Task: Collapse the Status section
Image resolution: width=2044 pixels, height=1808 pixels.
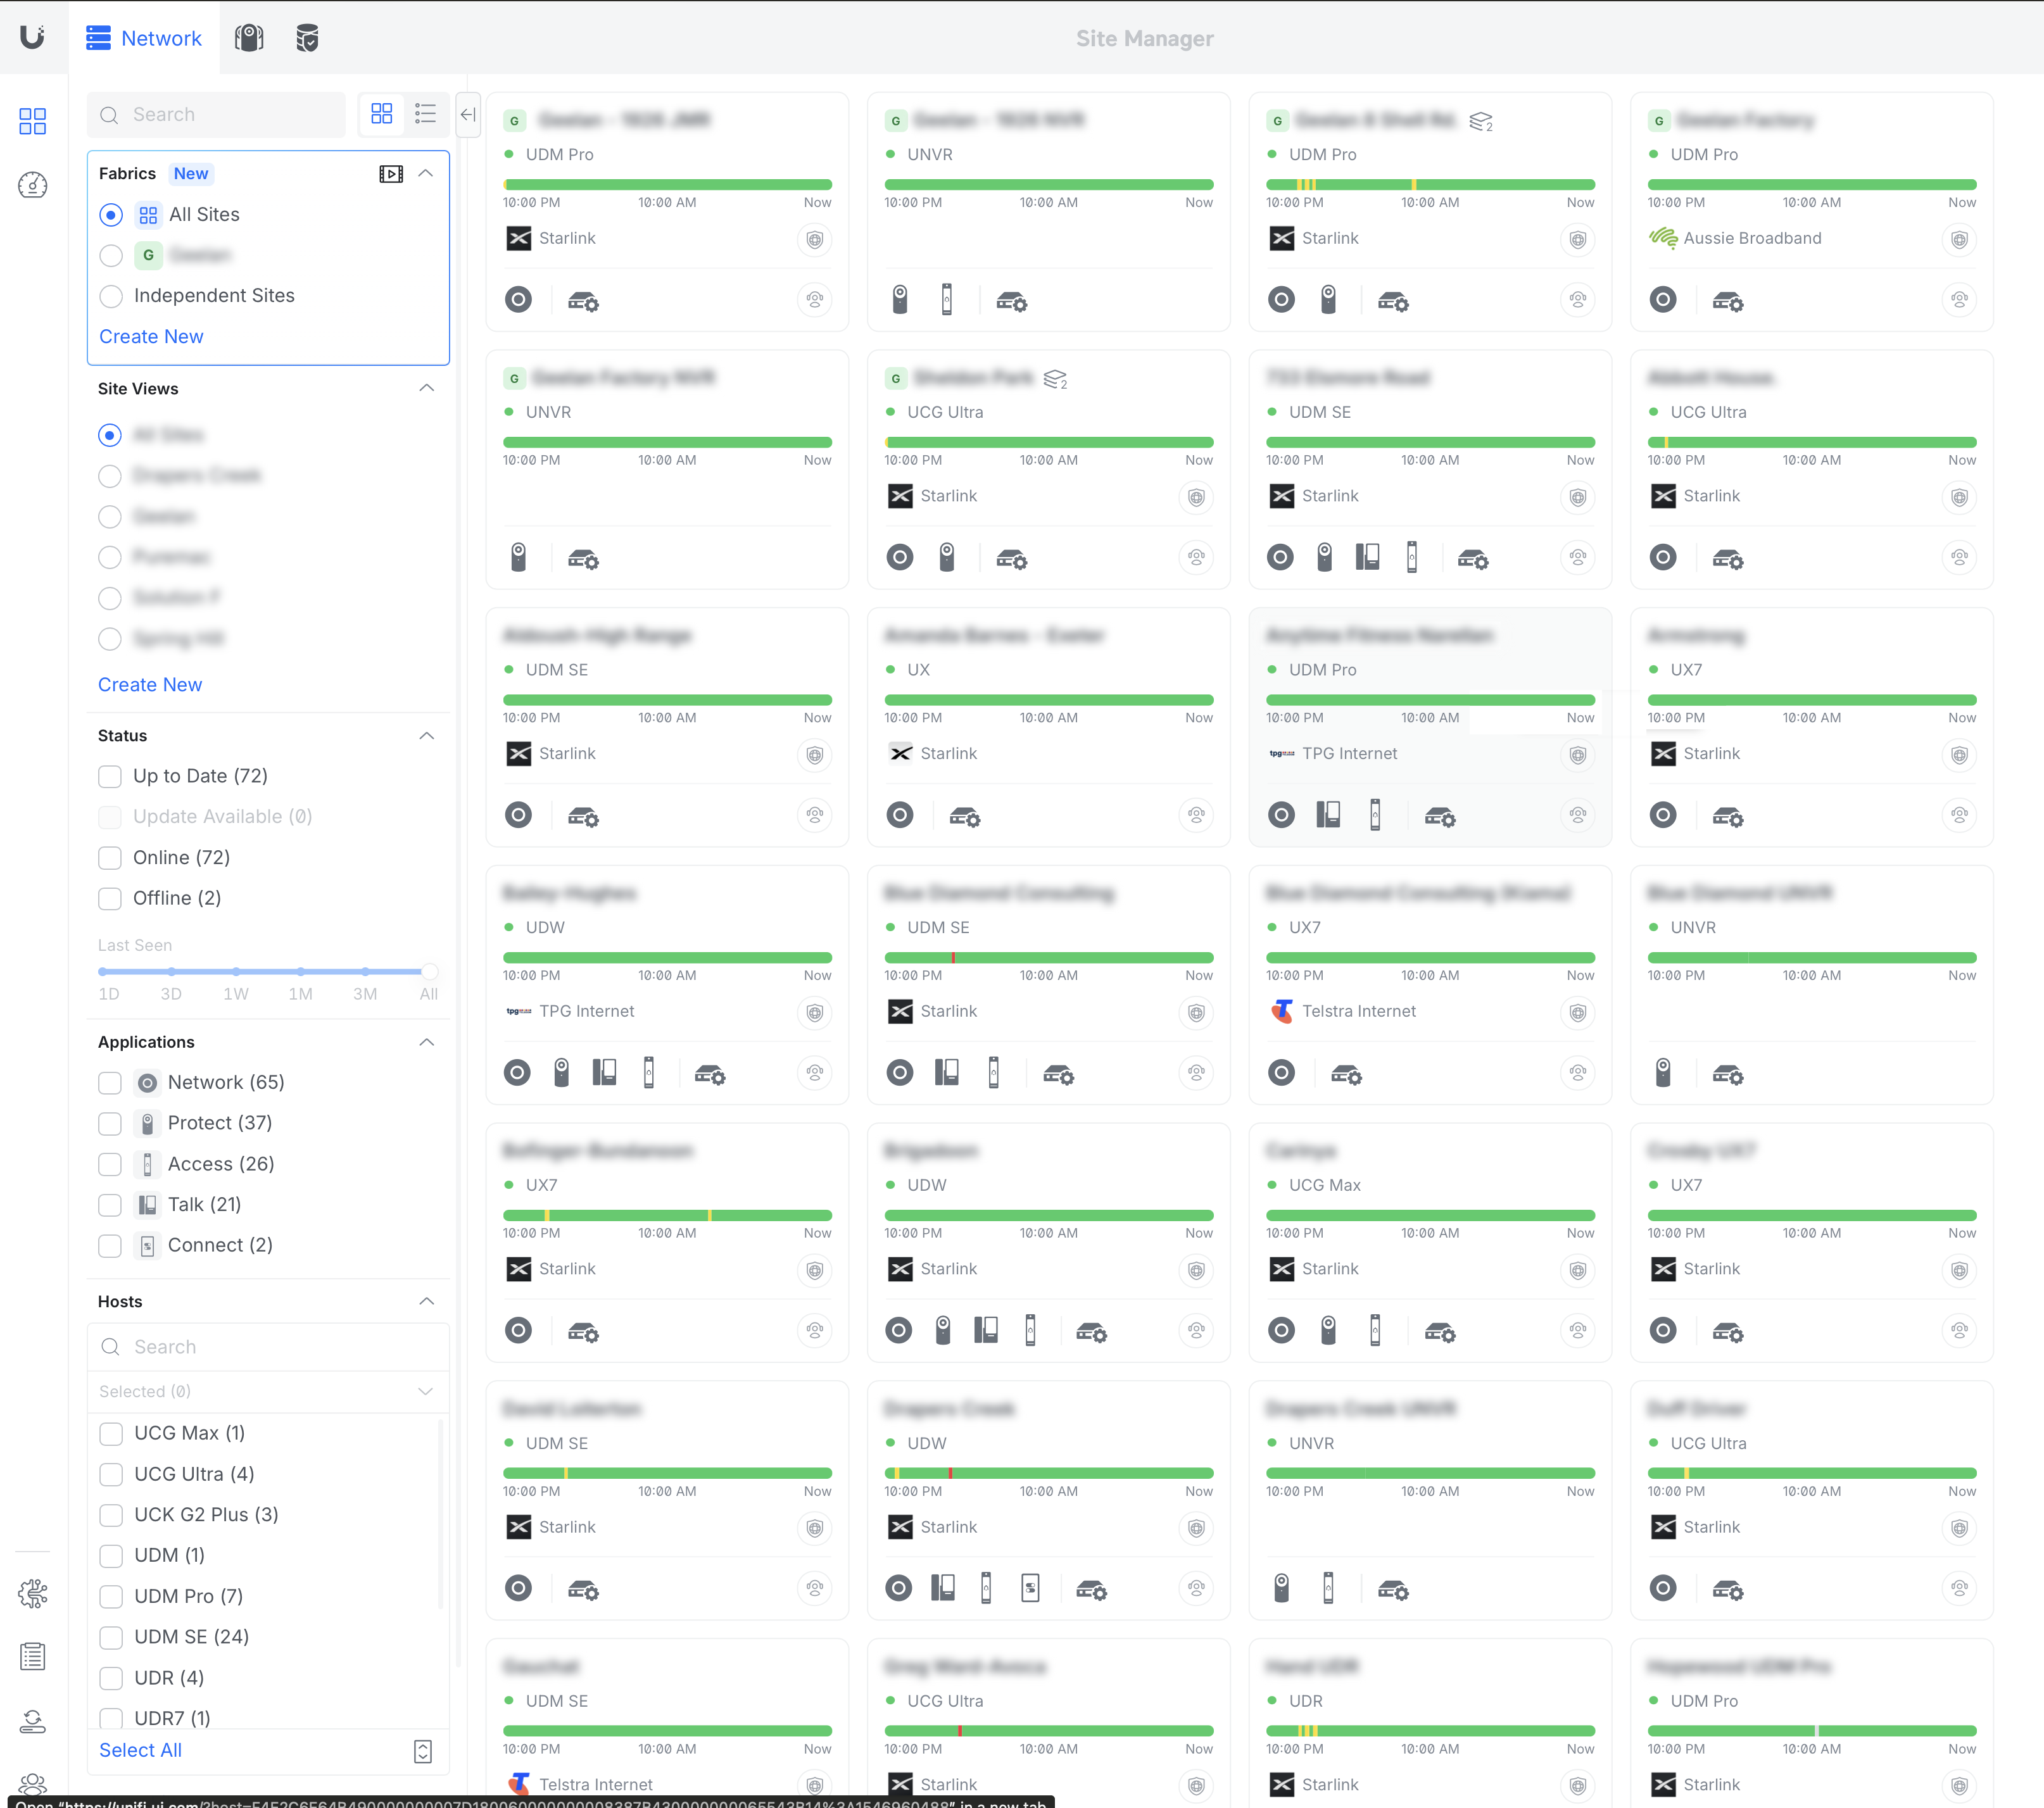Action: coord(426,736)
